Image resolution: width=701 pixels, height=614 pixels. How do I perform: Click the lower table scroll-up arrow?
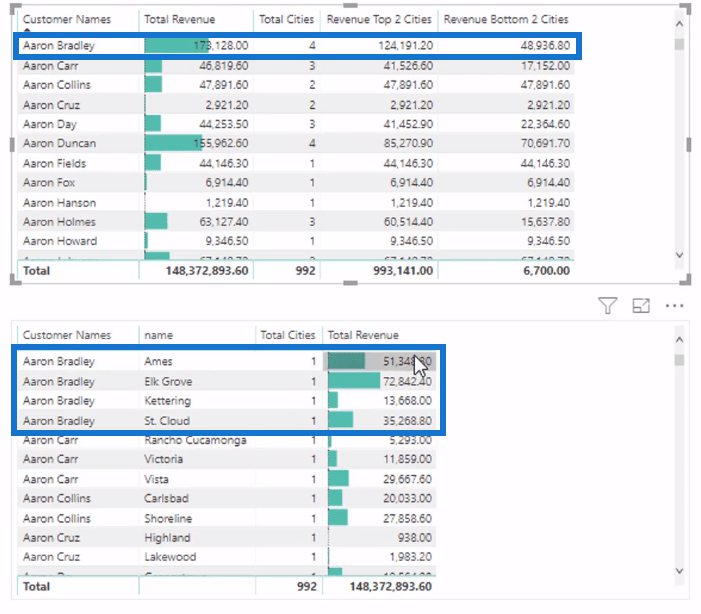pos(679,339)
